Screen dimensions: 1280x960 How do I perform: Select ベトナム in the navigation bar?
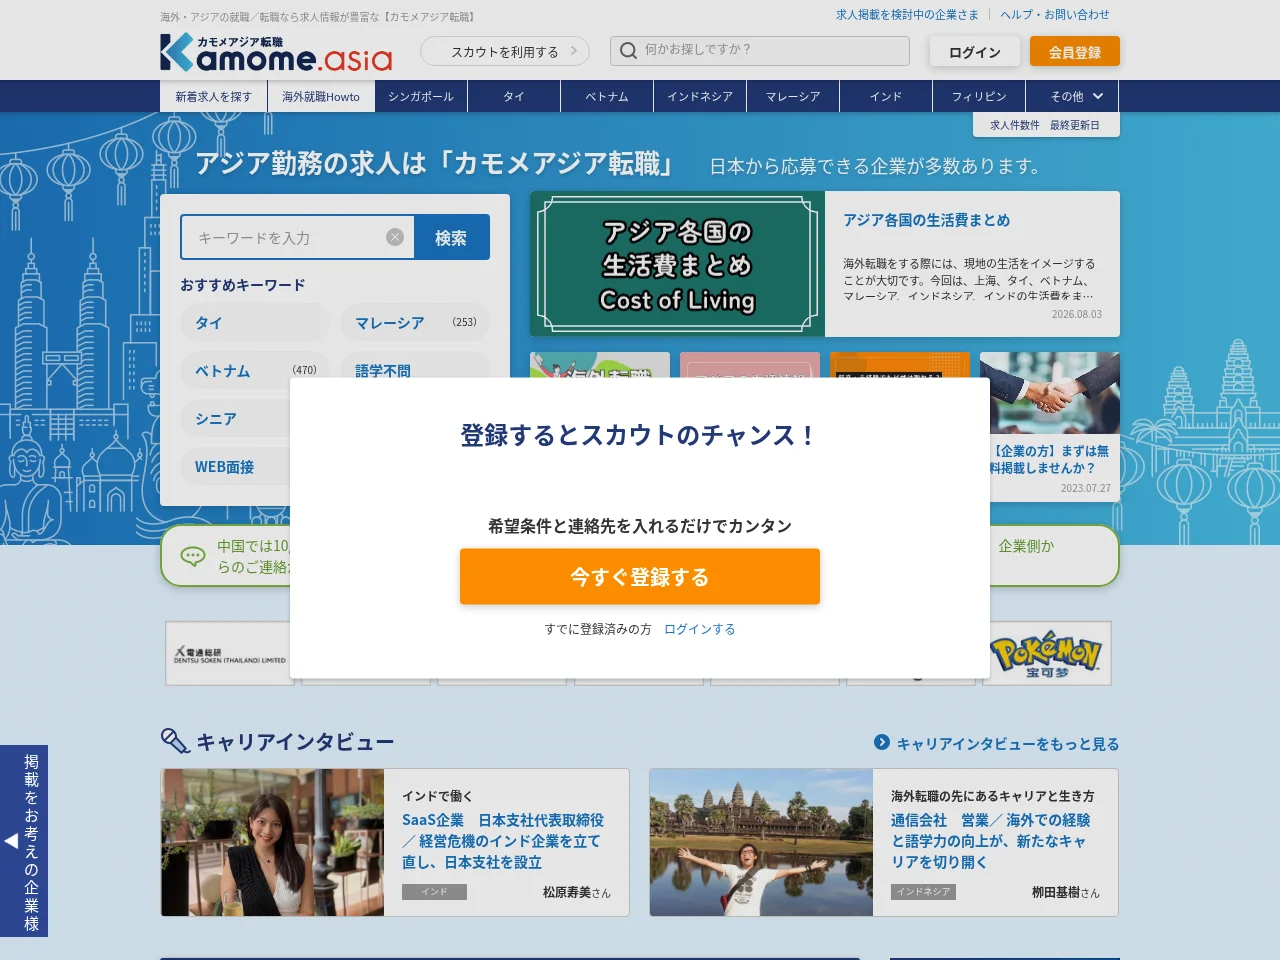pyautogui.click(x=607, y=96)
